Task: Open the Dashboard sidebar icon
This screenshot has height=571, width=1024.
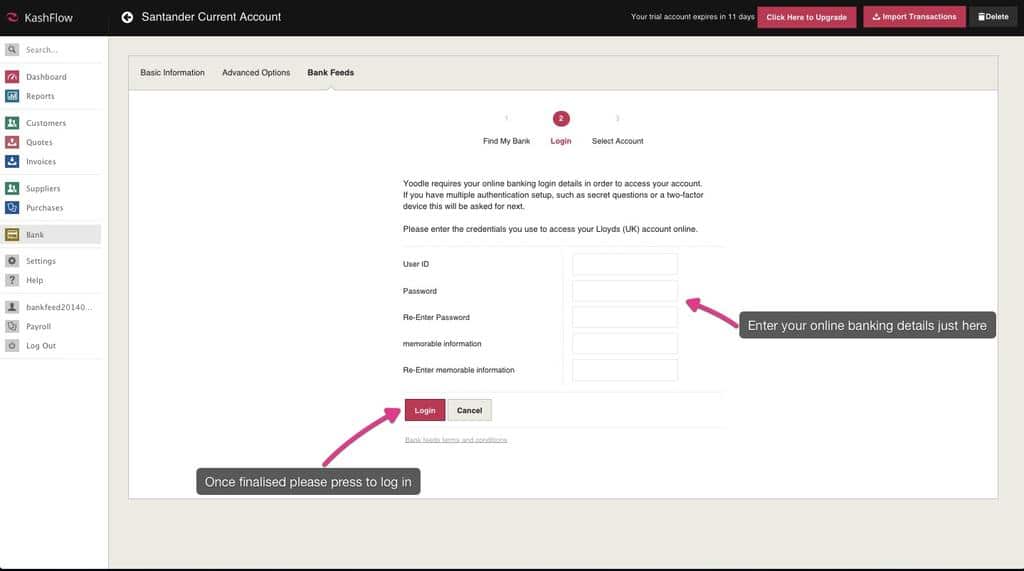Action: tap(12, 77)
